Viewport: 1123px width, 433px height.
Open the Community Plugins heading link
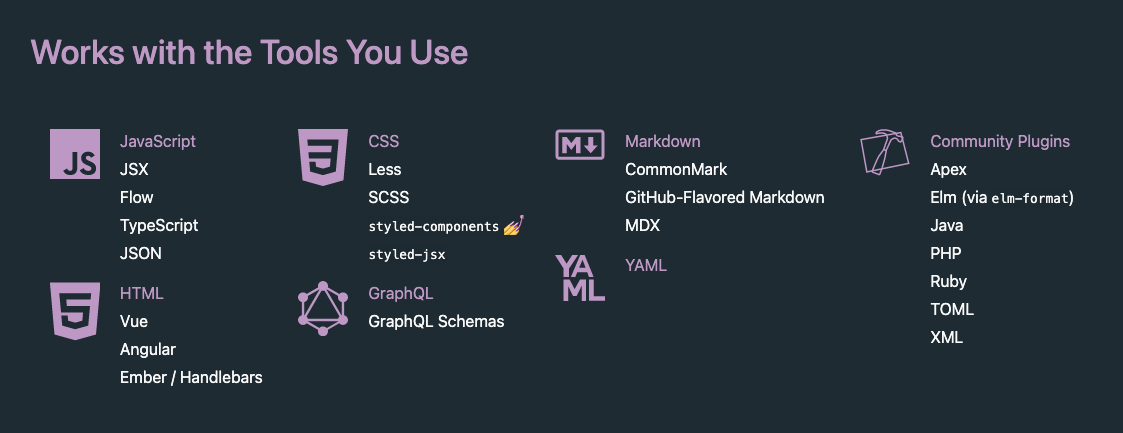pyautogui.click(x=1000, y=142)
